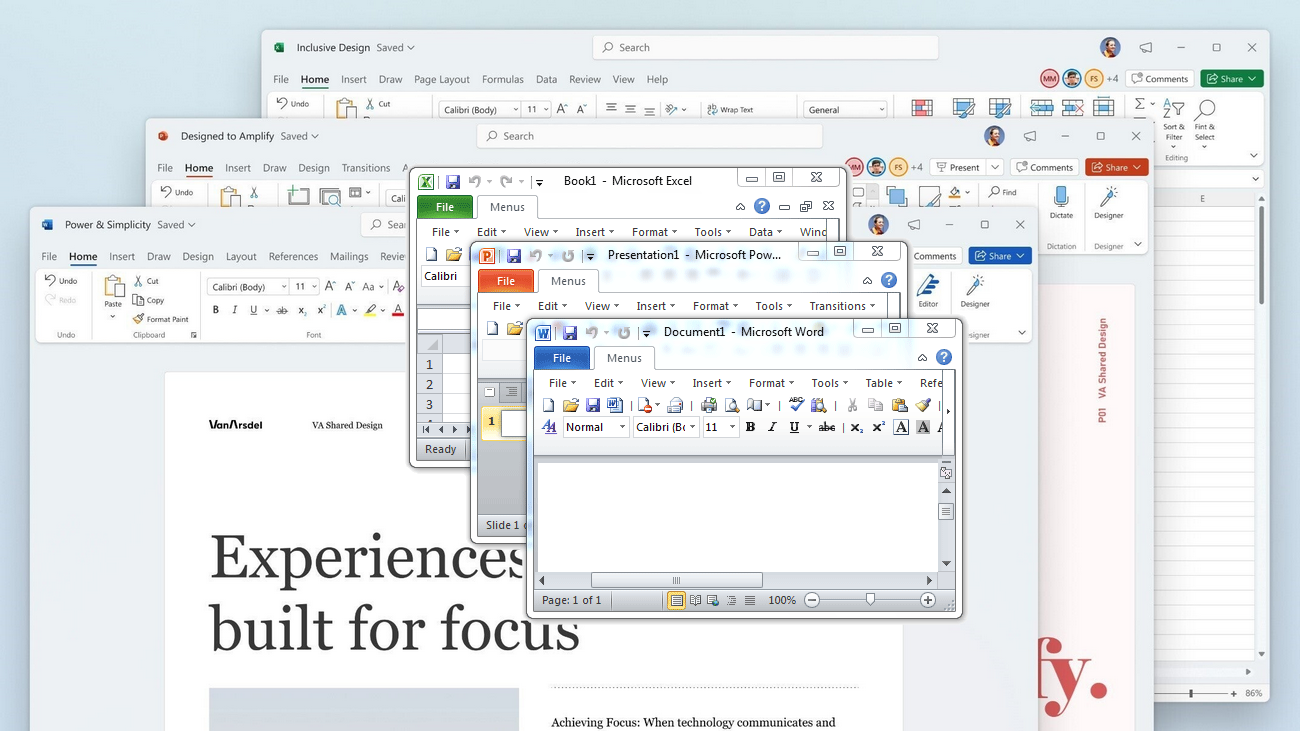Click blue Share button in Power & Simplicity
The image size is (1300, 731).
point(1000,256)
